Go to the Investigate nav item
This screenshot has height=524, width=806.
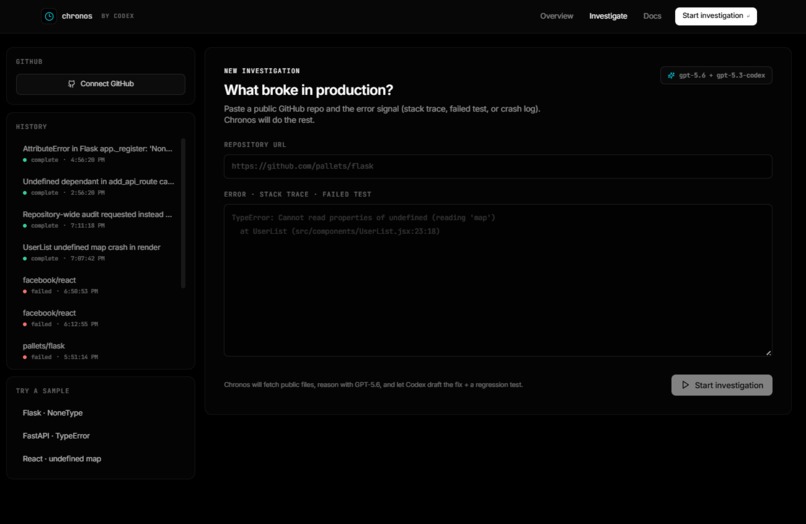[x=608, y=16]
